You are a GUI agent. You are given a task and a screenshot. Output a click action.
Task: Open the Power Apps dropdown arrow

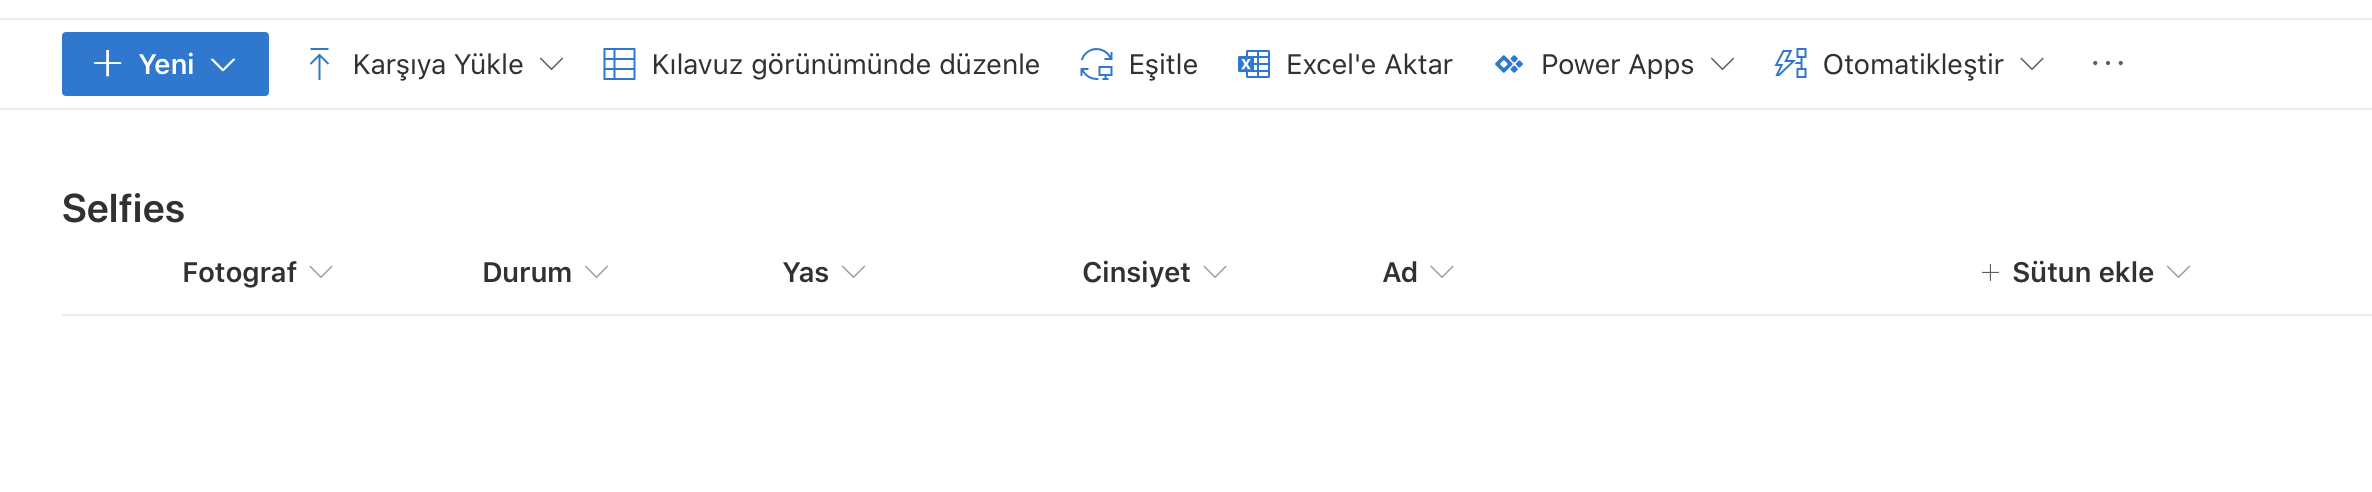tap(1722, 65)
